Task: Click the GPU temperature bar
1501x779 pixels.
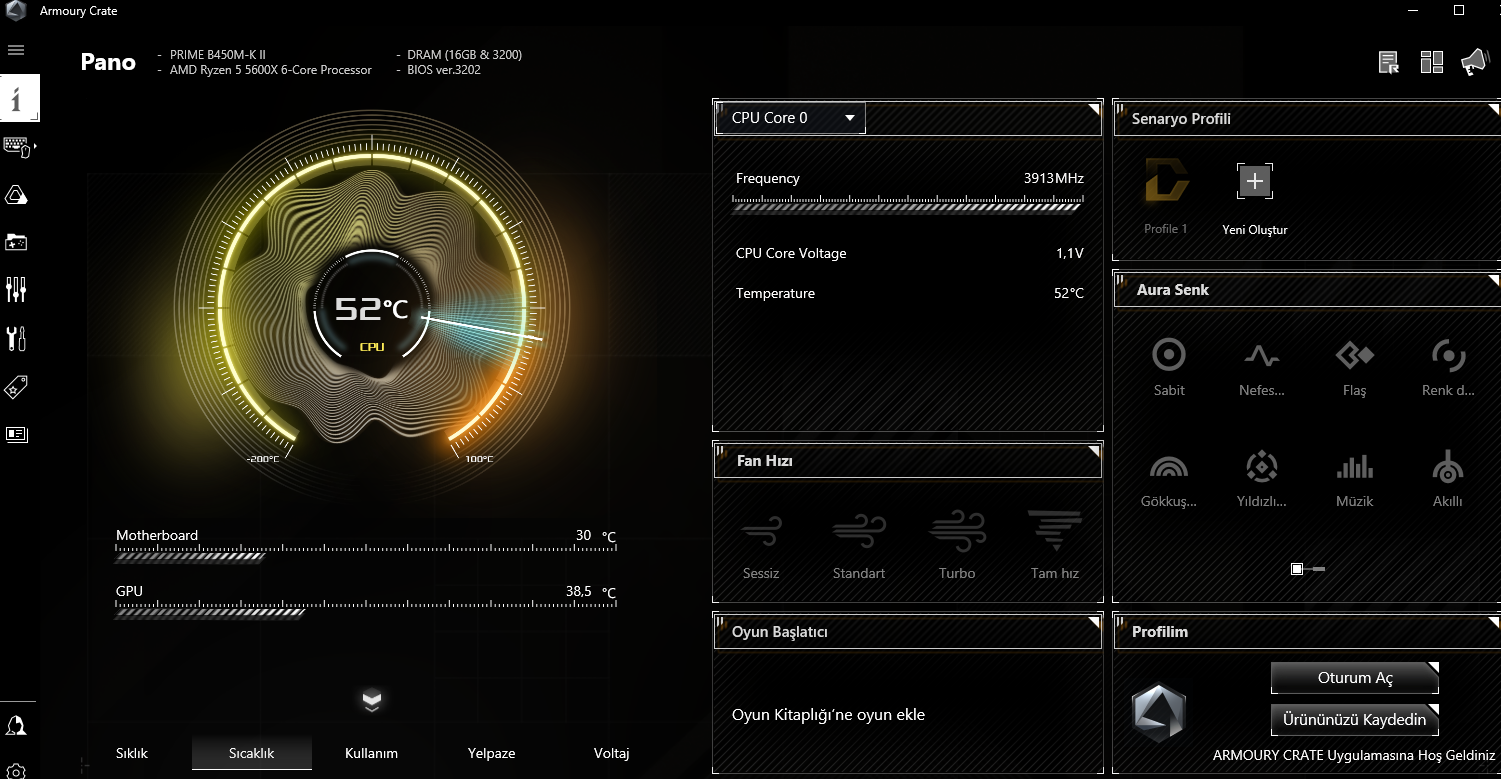Action: click(365, 609)
